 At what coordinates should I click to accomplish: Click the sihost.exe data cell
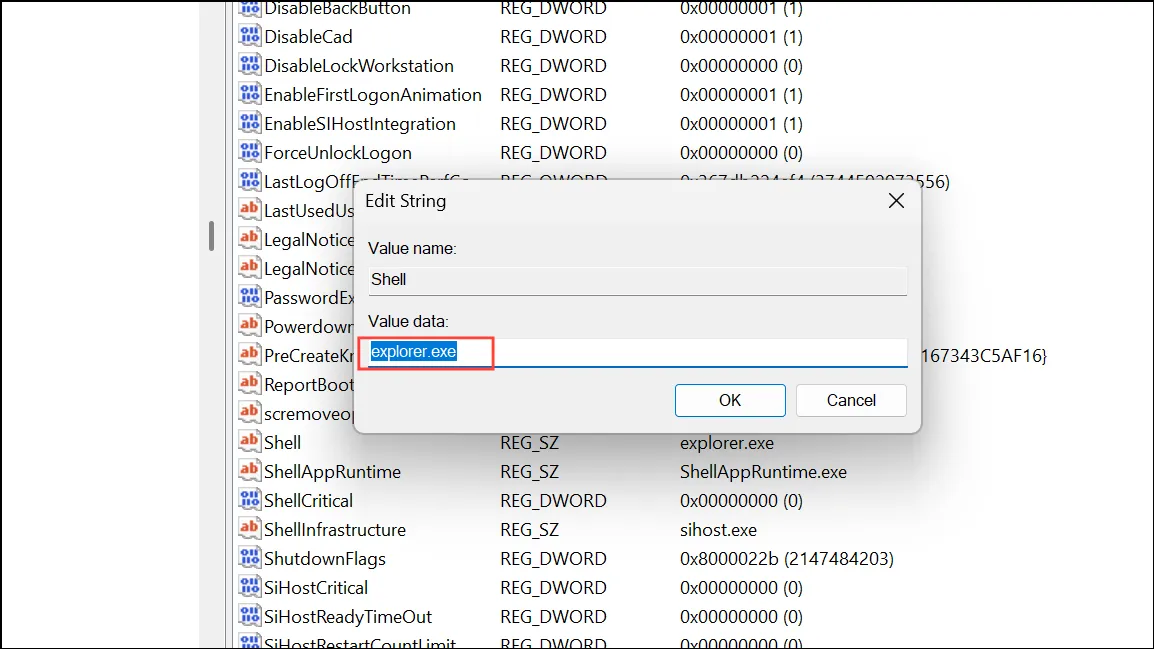[x=718, y=530]
